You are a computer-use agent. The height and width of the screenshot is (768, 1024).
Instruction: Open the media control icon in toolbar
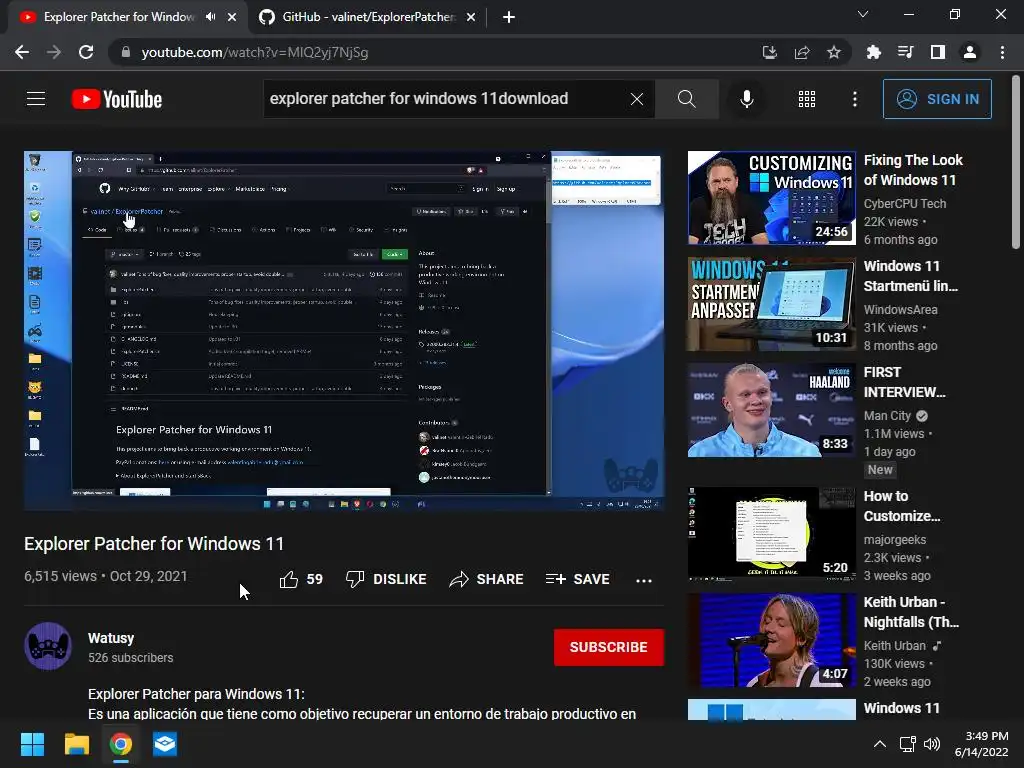click(906, 52)
